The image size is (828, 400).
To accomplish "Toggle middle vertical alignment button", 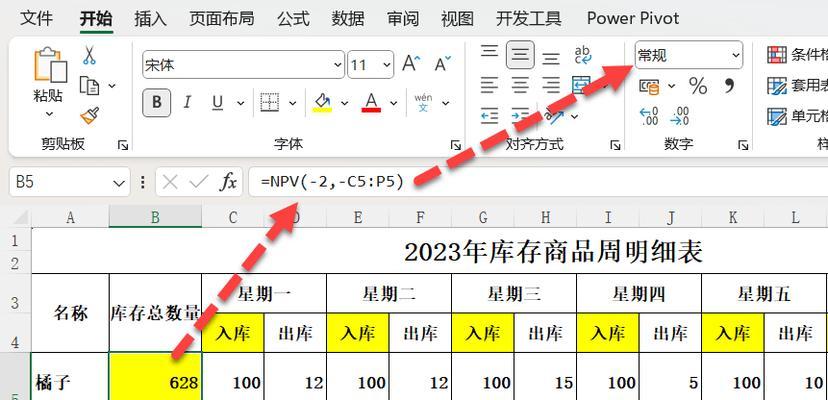I will point(520,55).
